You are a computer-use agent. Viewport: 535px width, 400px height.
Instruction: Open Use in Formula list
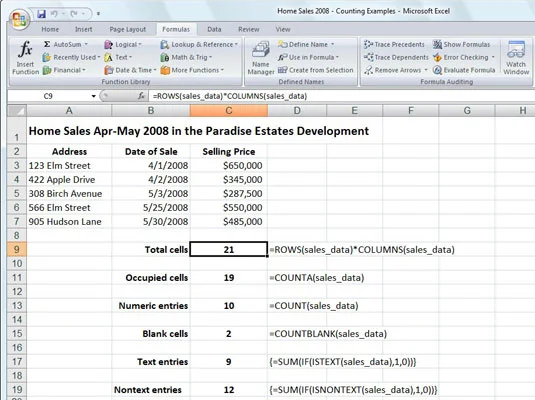click(x=308, y=57)
